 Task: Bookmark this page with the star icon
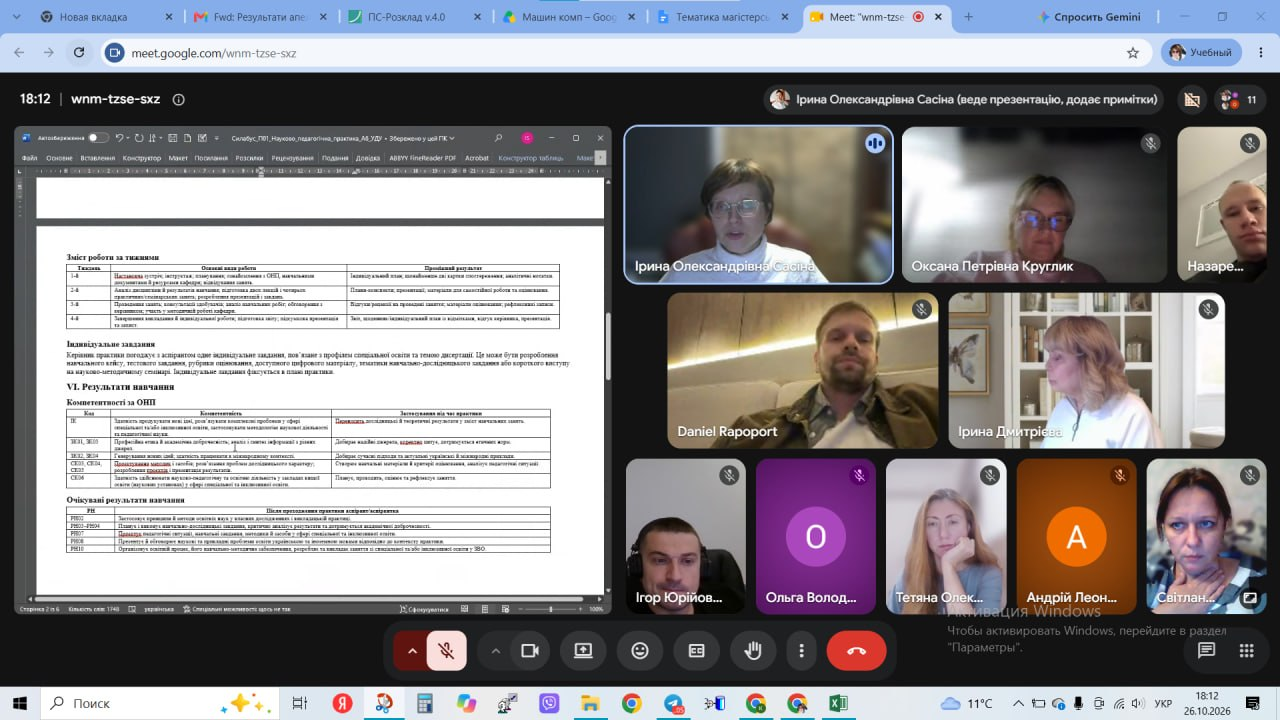(x=1133, y=53)
